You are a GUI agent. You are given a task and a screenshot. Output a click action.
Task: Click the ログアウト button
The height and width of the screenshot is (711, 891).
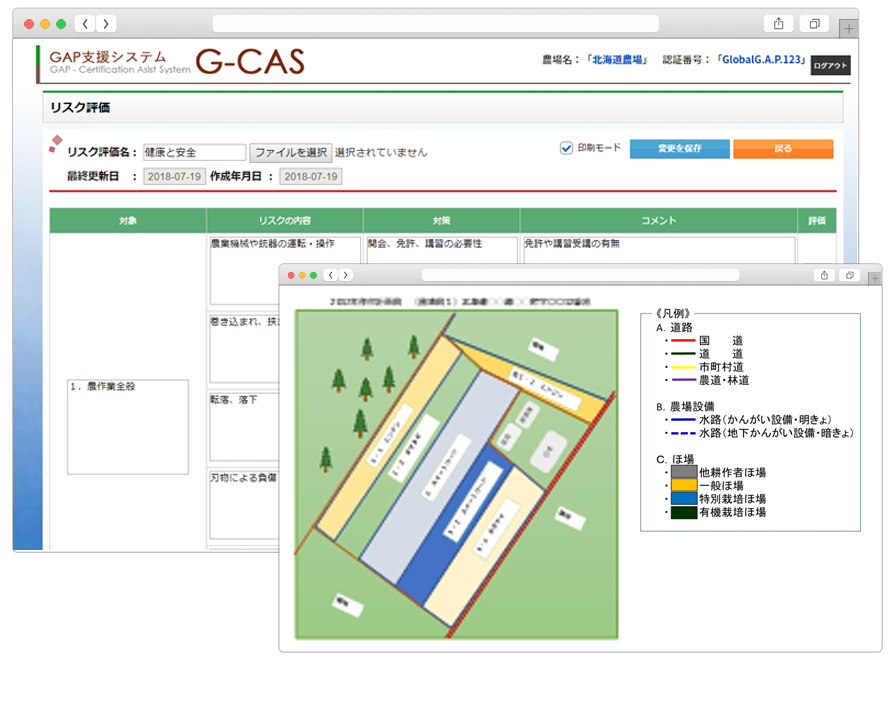pyautogui.click(x=830, y=65)
